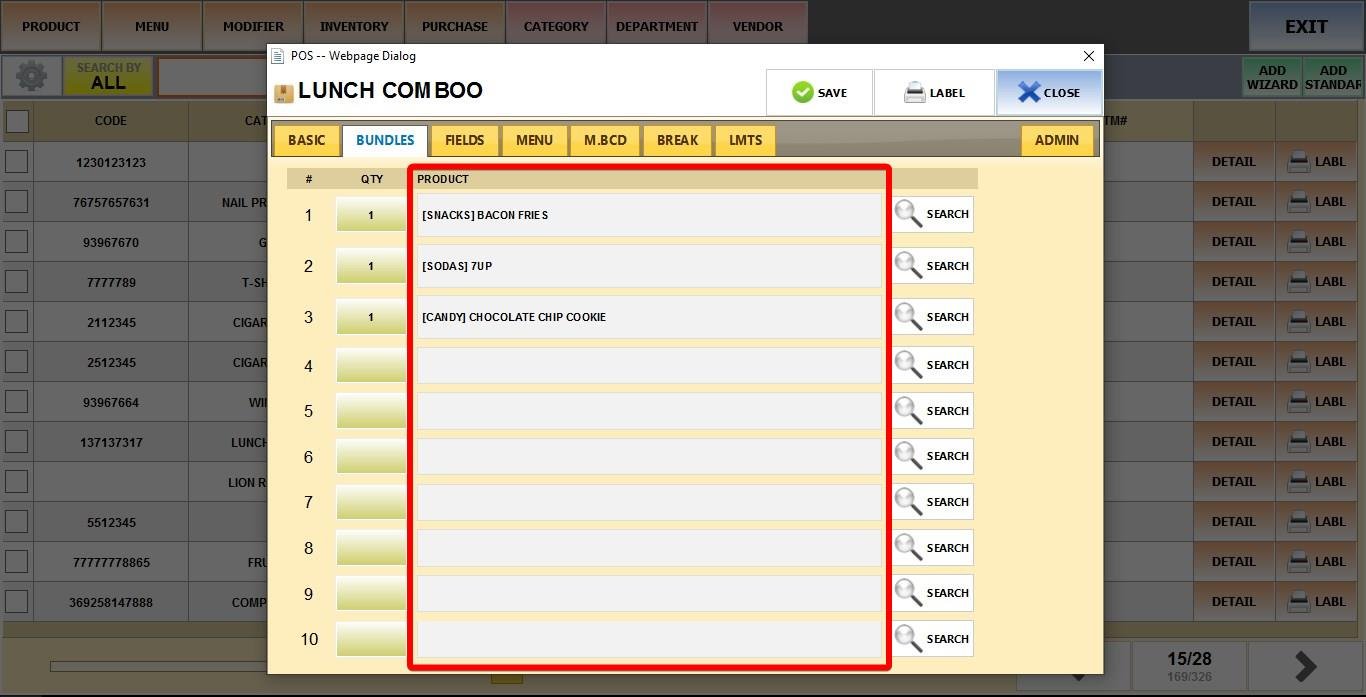Screen dimensions: 1366x697
Task: Click the green checkmark SAVE icon
Action: pyautogui.click(x=802, y=93)
